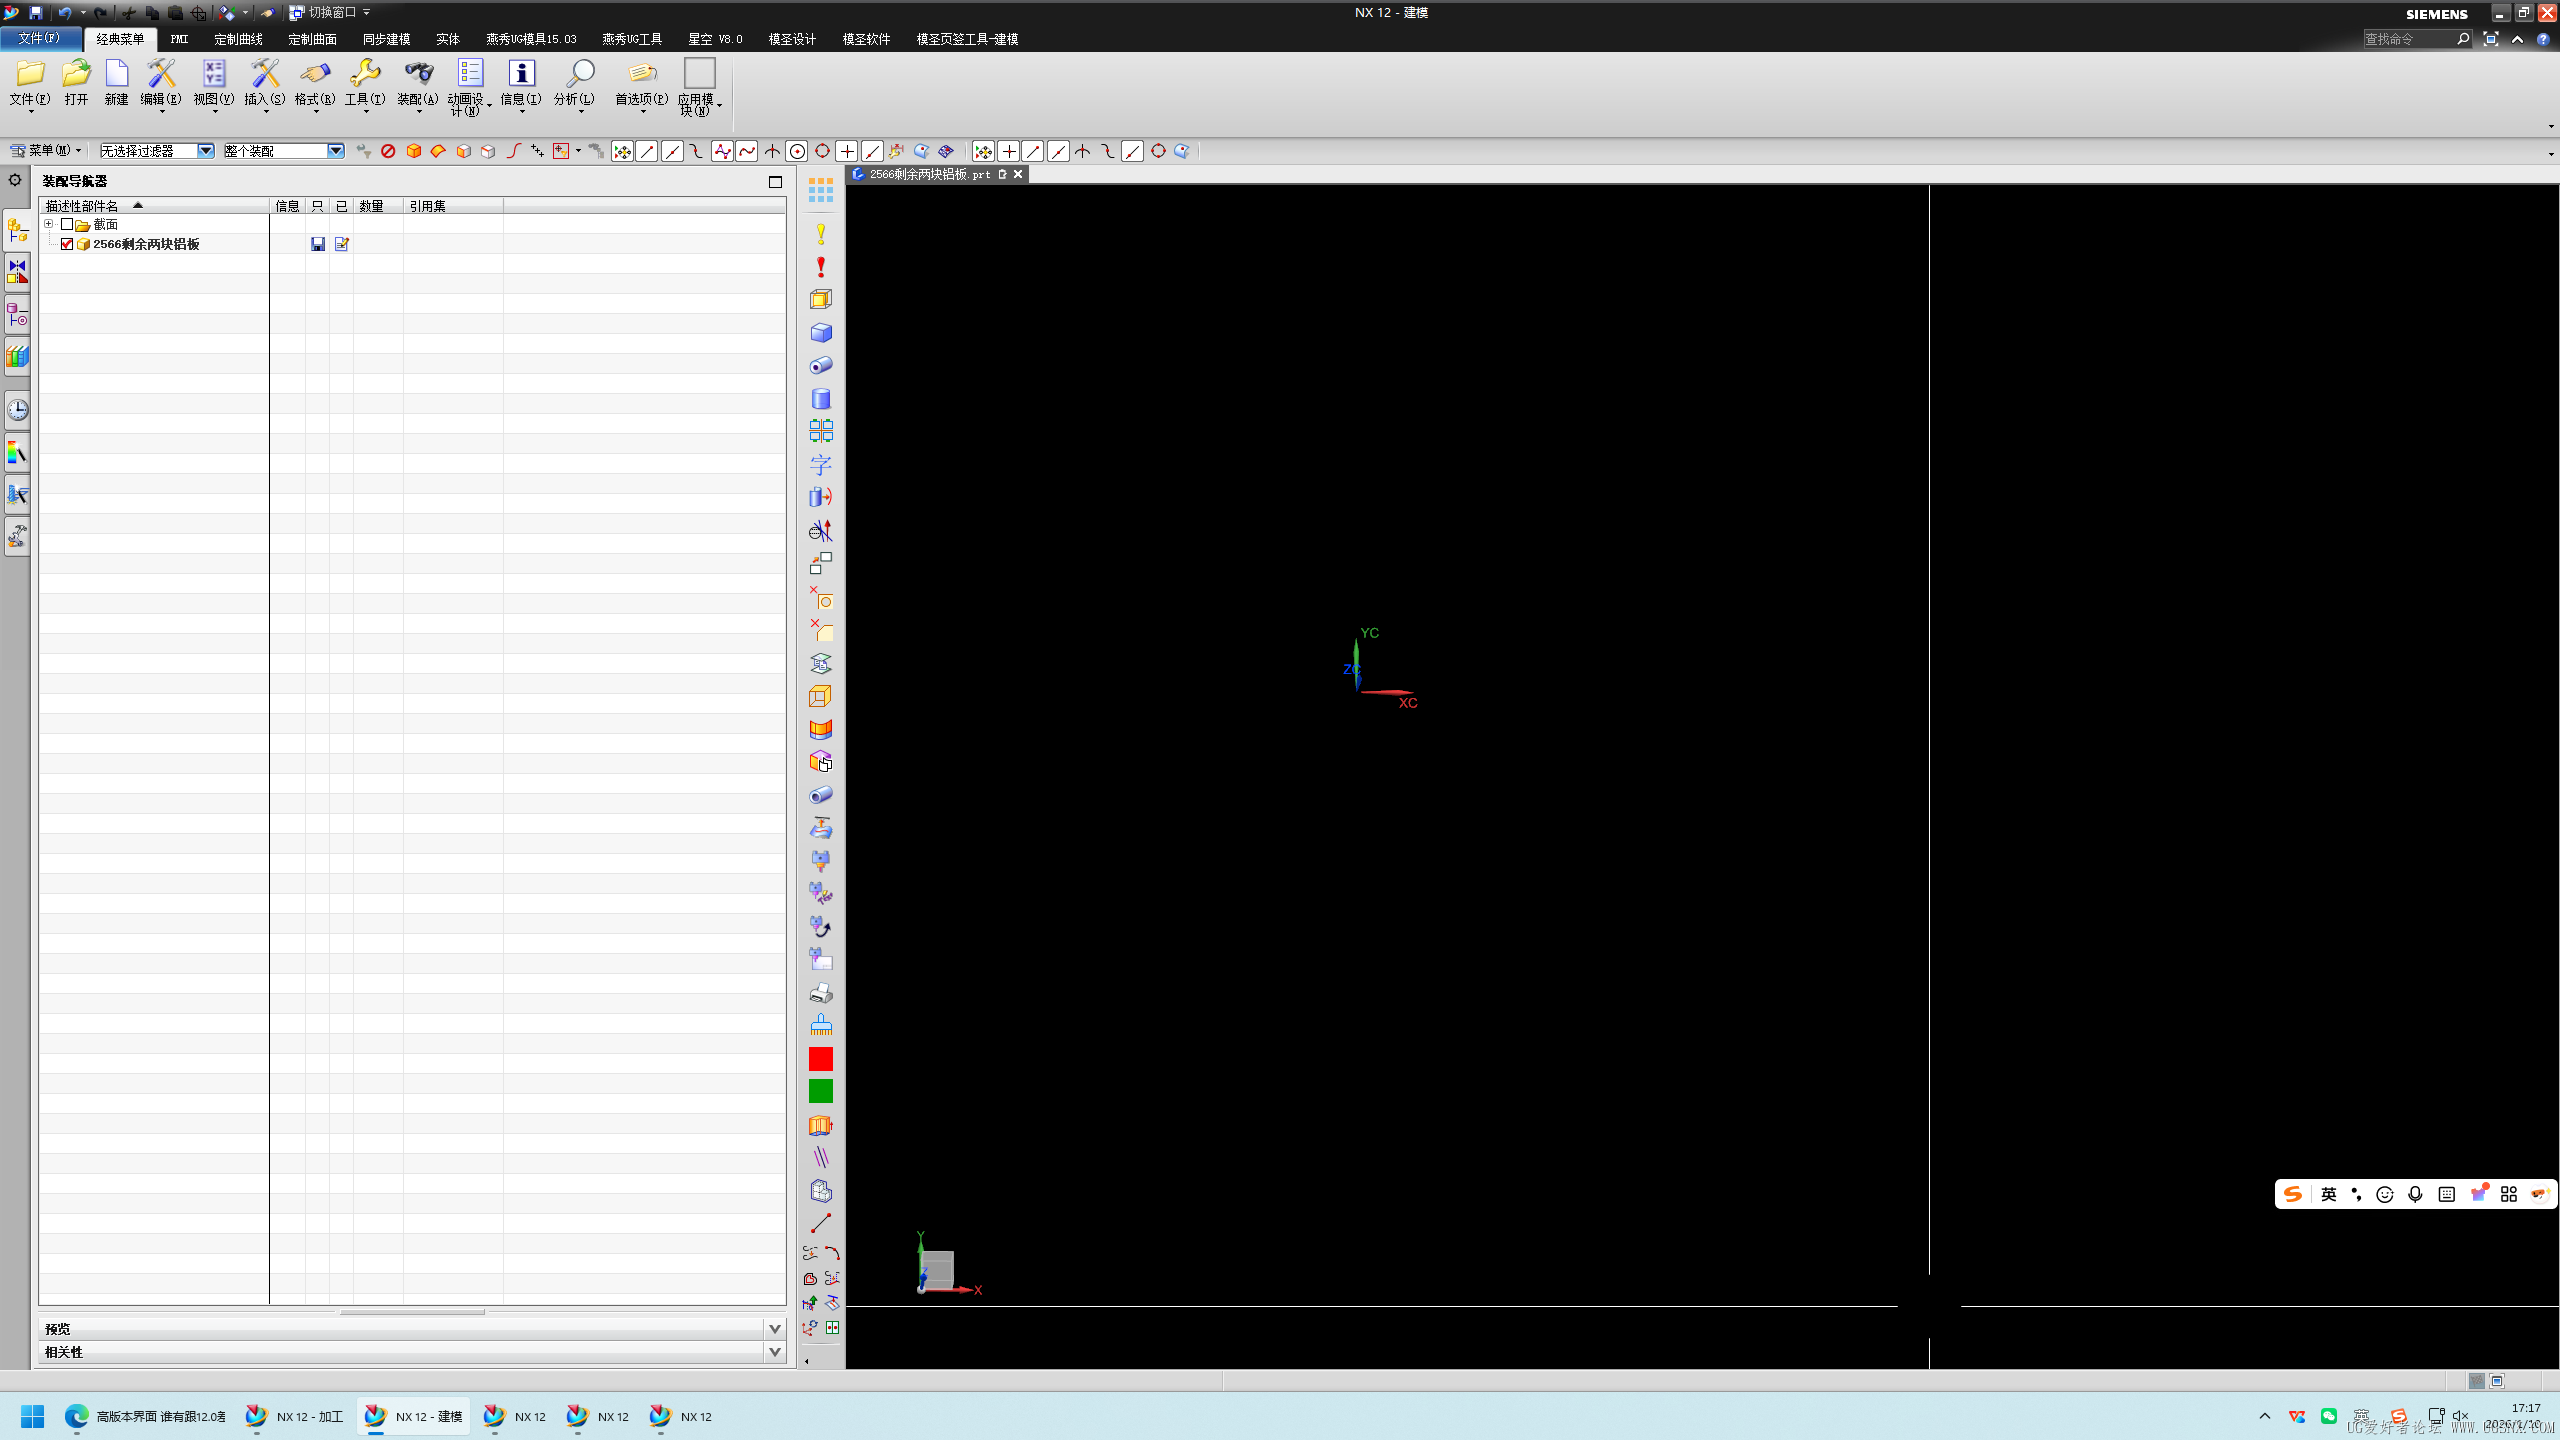Uncheck the 2566剩余两块铝板 component checkbox
Screen dimensions: 2560x1440
pos(67,244)
